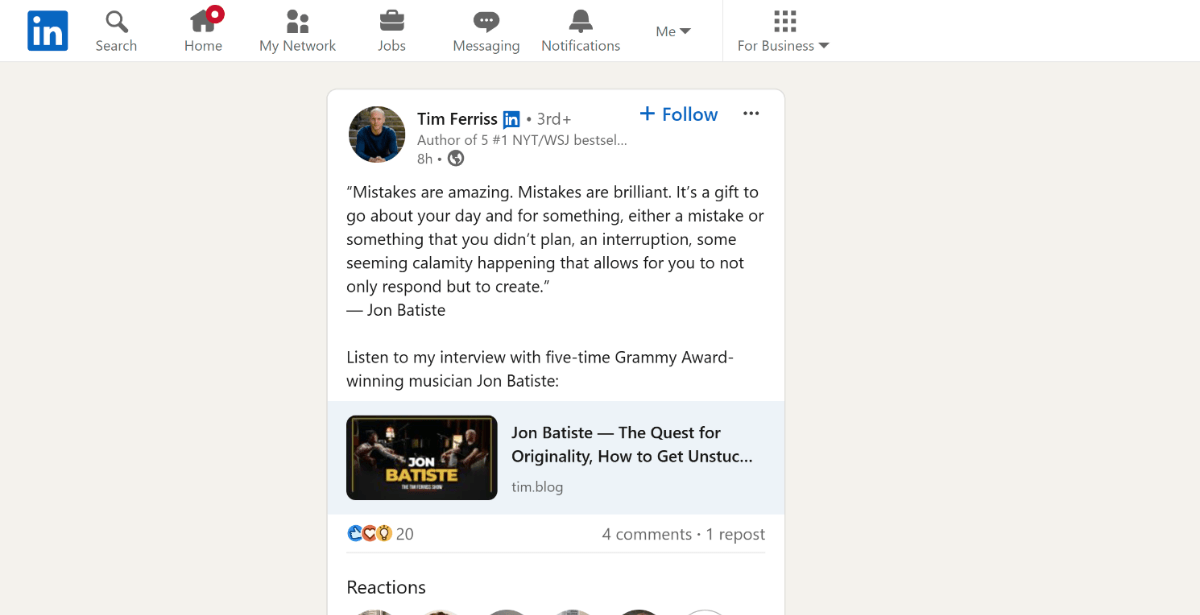Screen dimensions: 1200x615
Task: Click Tim Ferriss profile photo
Action: coord(377,134)
